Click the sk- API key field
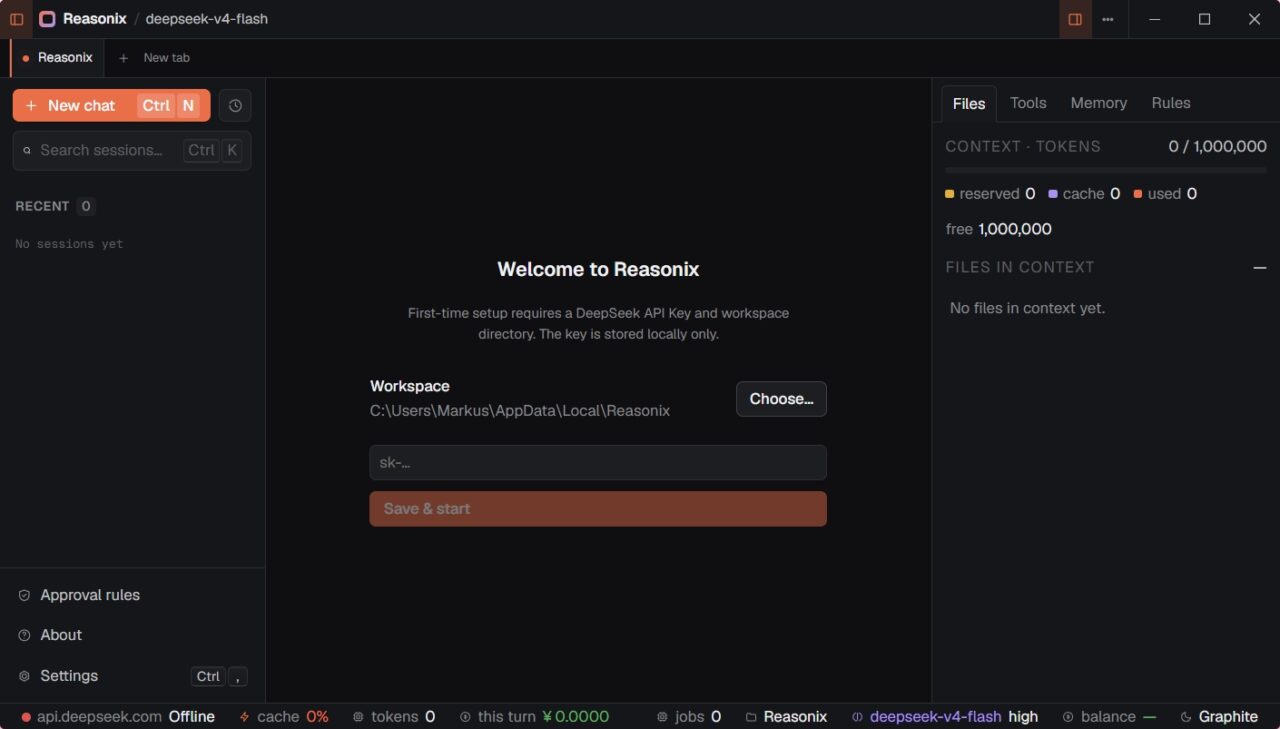This screenshot has height=729, width=1280. 598,463
